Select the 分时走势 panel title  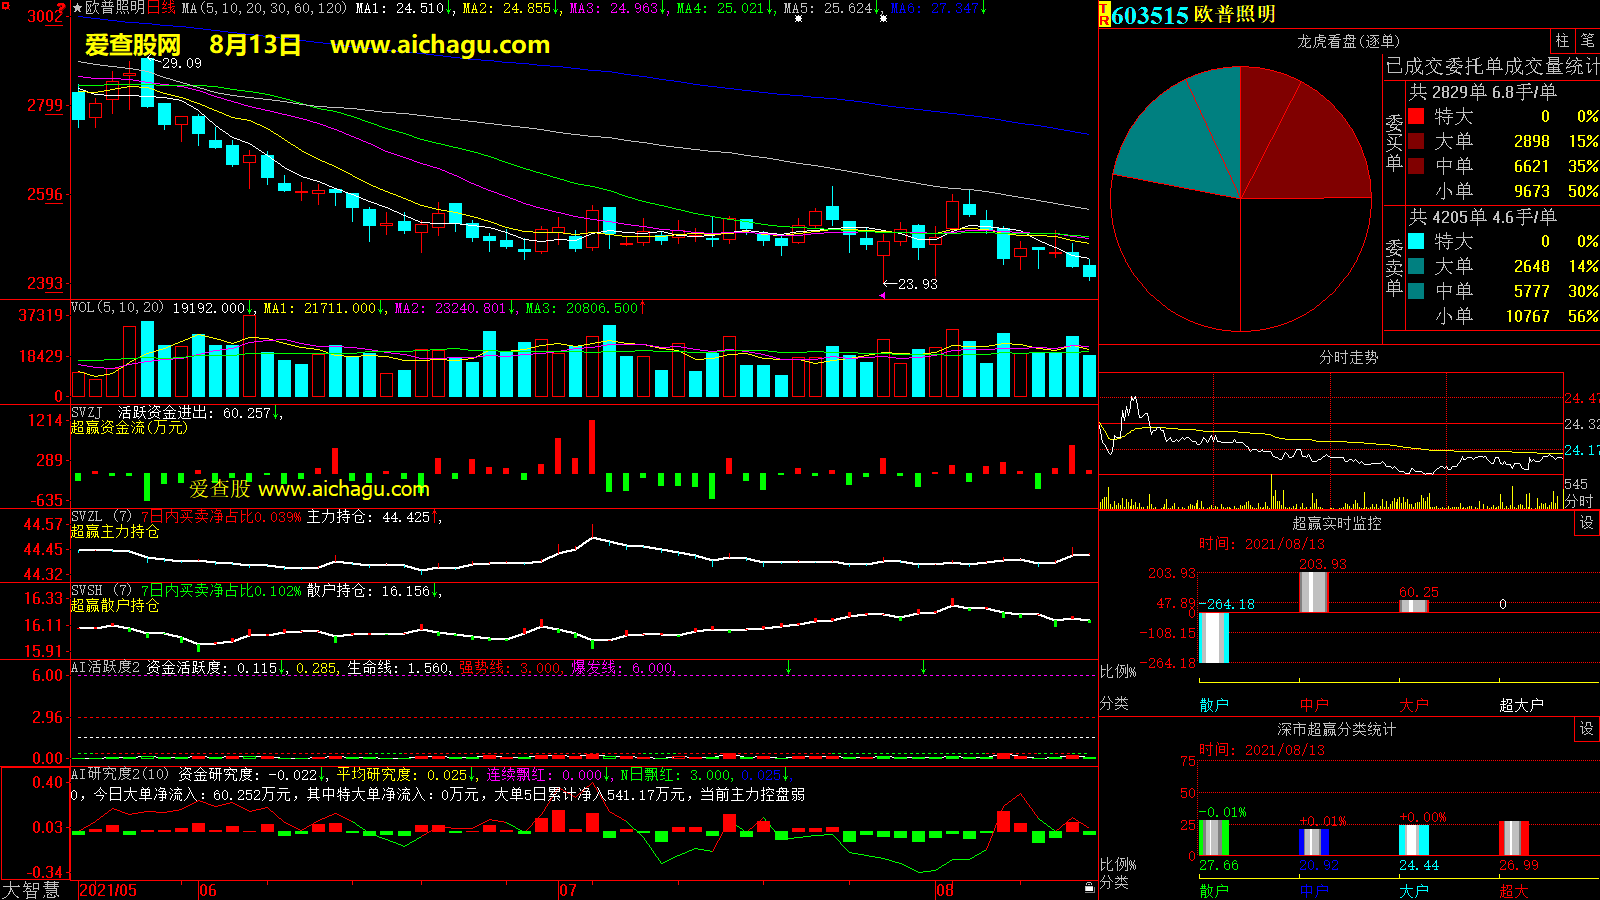1348,357
